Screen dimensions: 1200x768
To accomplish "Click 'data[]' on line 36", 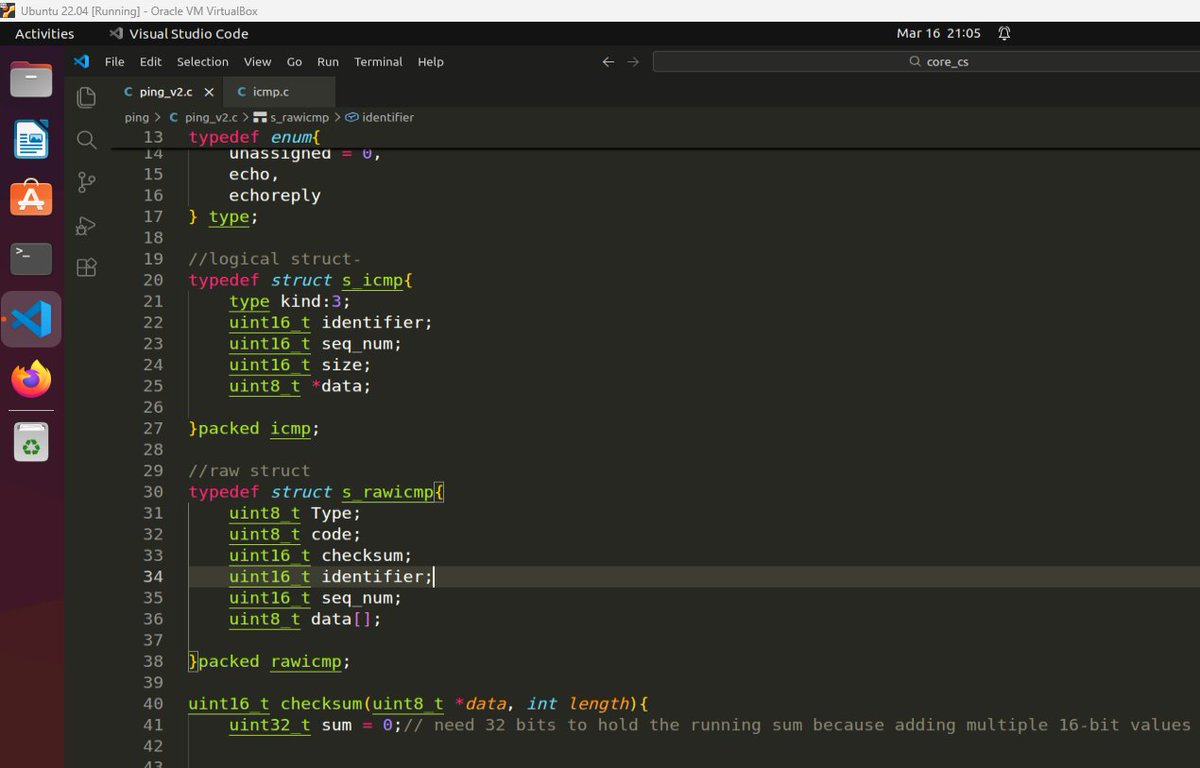I will [x=341, y=619].
